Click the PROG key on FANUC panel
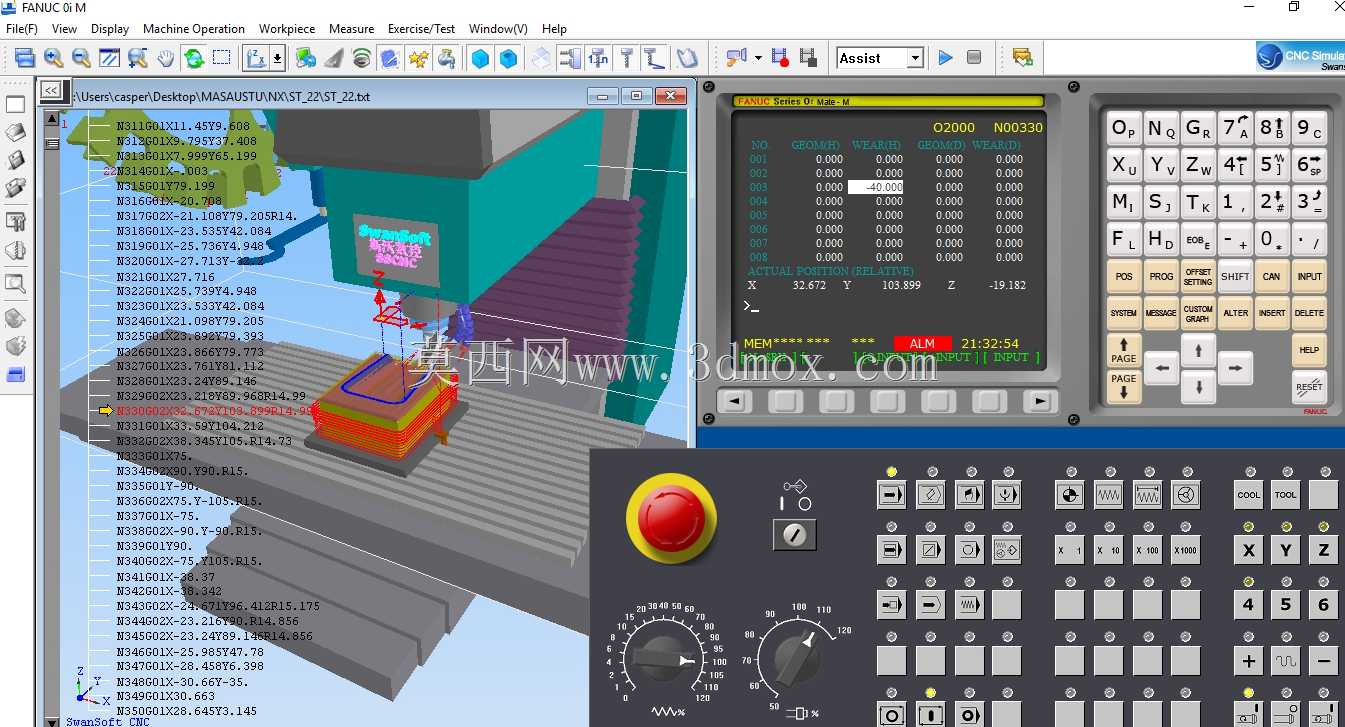Viewport: 1345px width, 727px height. click(1161, 277)
